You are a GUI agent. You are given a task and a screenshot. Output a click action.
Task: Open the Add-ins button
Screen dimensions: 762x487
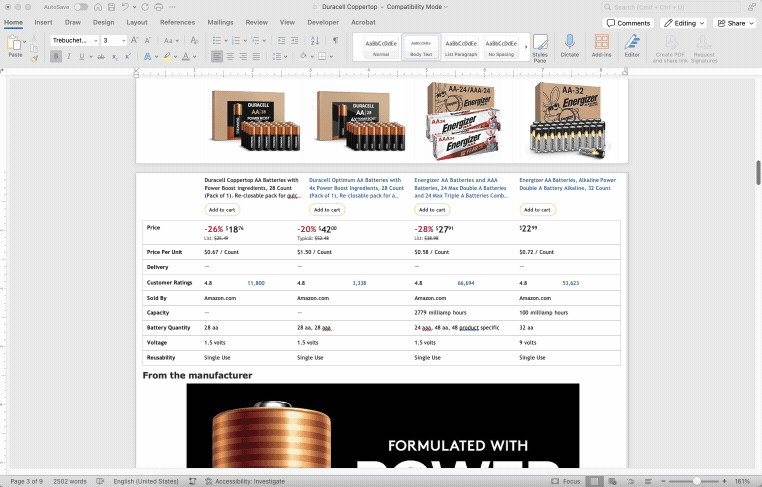[602, 46]
